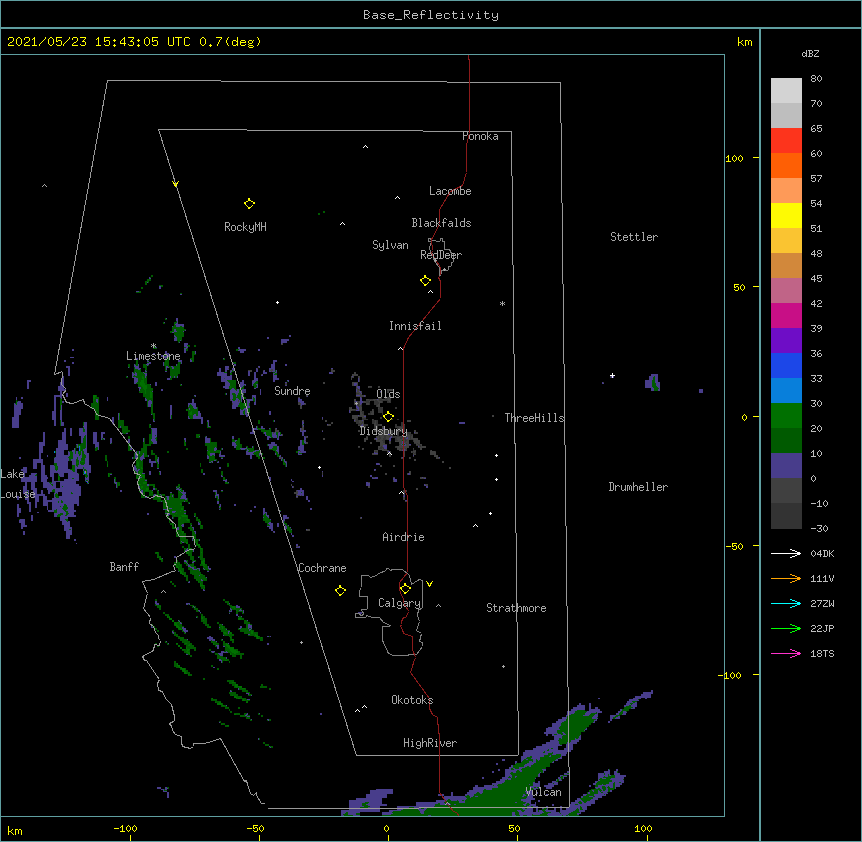Click the yellow diamond marker south of RedDeer
Viewport: 862px width, 842px height.
426,281
